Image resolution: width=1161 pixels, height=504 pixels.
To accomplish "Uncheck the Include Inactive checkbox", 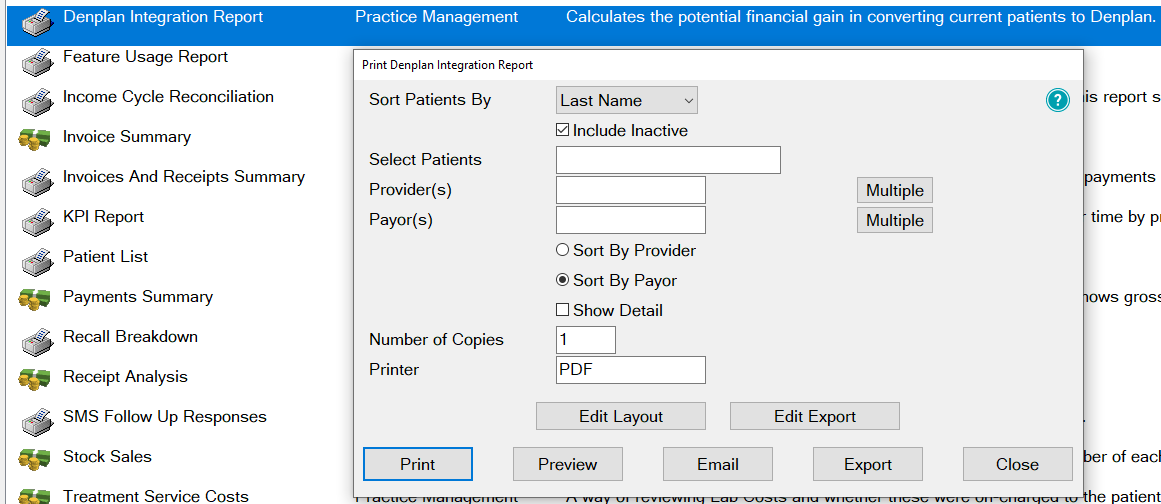I will [x=563, y=130].
